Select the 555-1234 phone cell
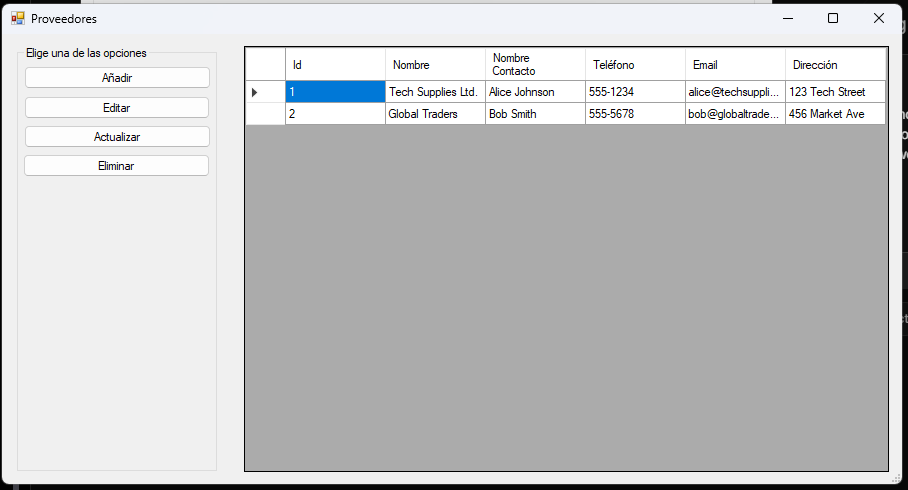The height and width of the screenshot is (490, 908). pos(635,92)
